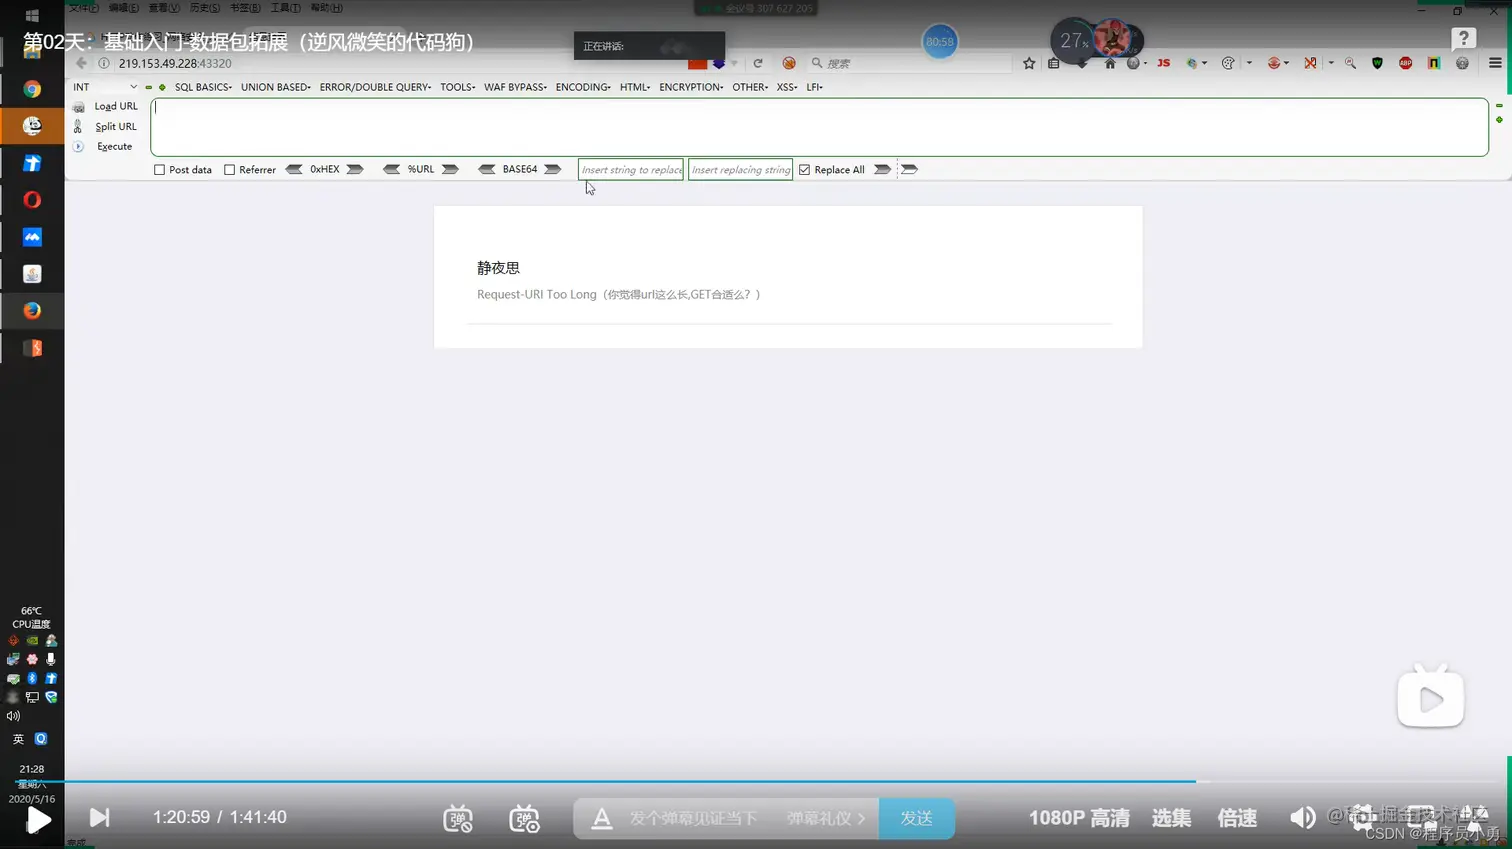Click the Insert string to replace field
1512x849 pixels.
pos(631,170)
